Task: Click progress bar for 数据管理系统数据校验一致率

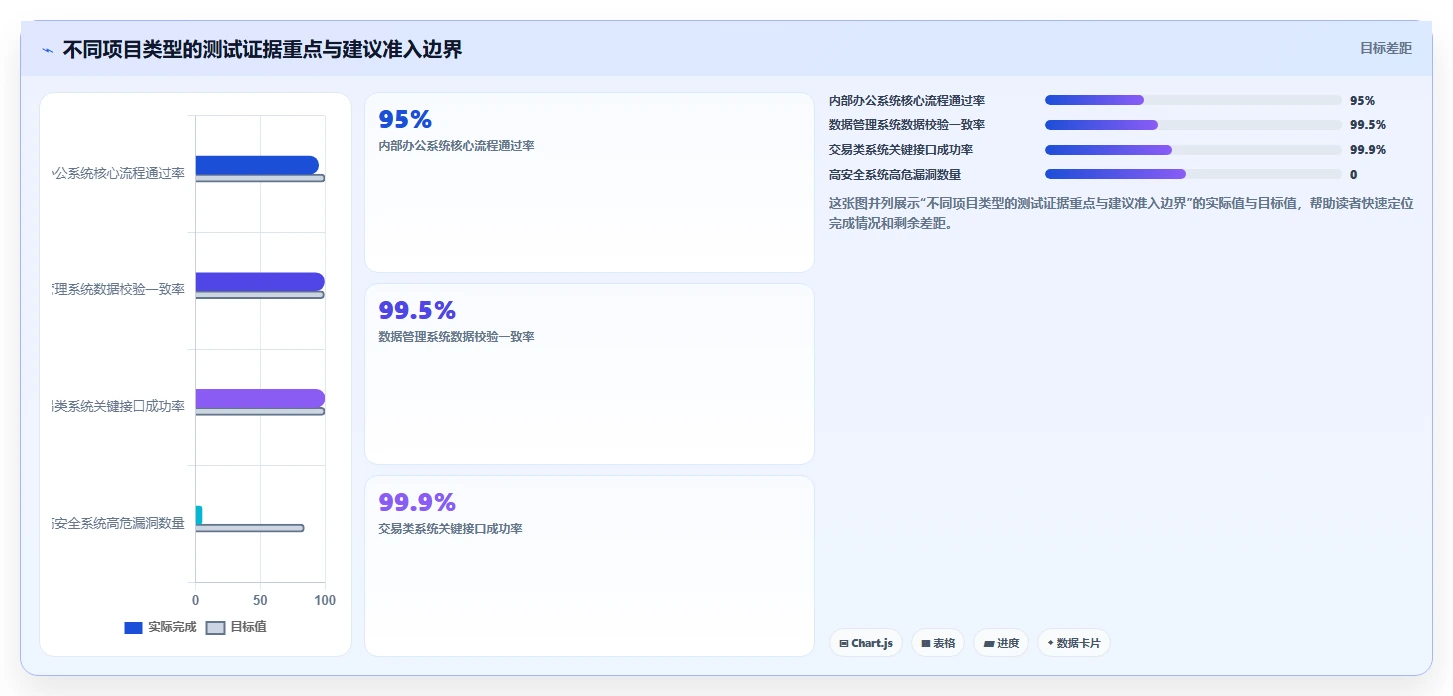Action: [1193, 125]
